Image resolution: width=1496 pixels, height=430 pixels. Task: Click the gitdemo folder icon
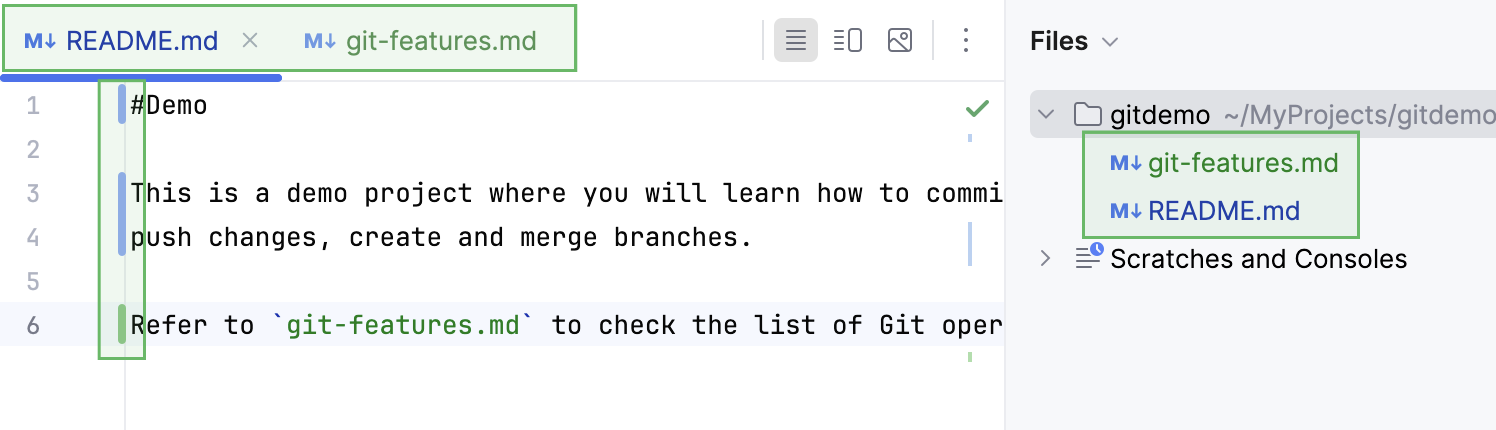pyautogui.click(x=1087, y=115)
